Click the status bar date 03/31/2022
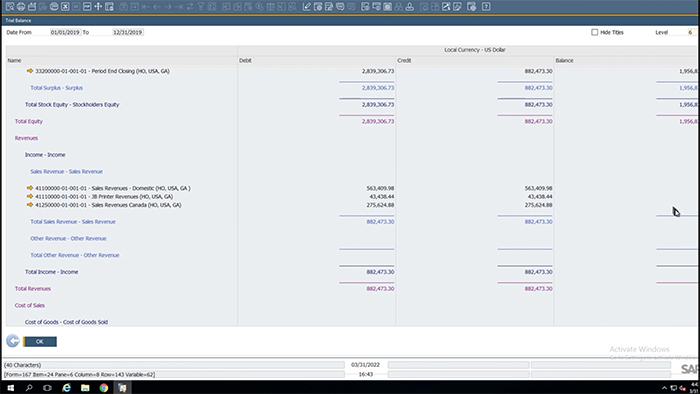Screen dimensions: 700x394 coord(366,365)
